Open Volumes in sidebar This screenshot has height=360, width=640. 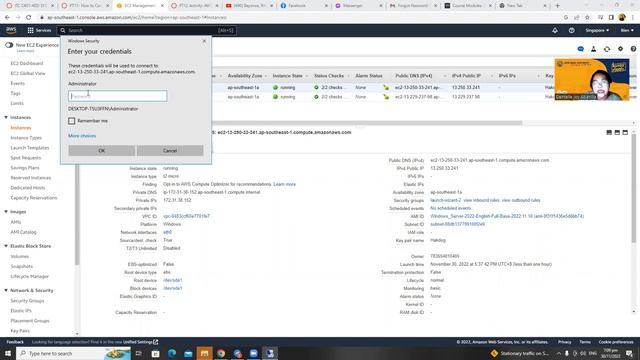pos(20,257)
